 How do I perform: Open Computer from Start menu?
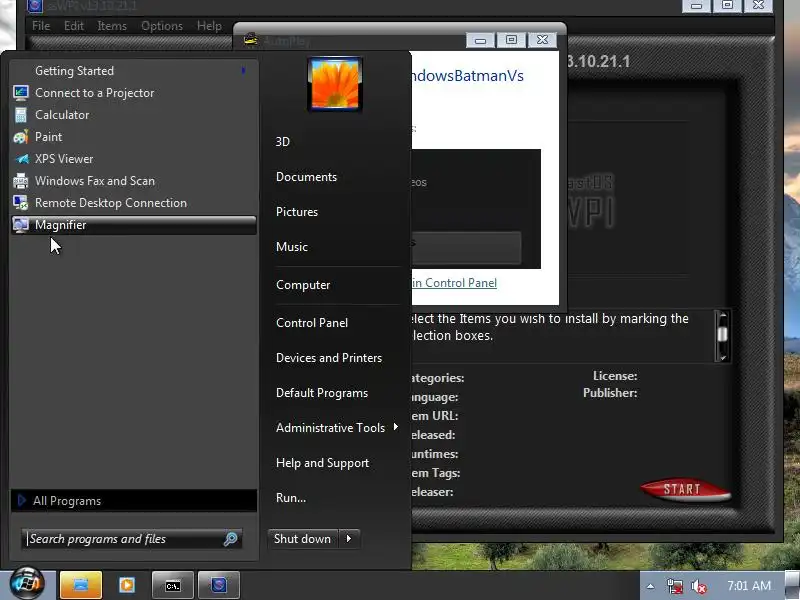pos(303,285)
